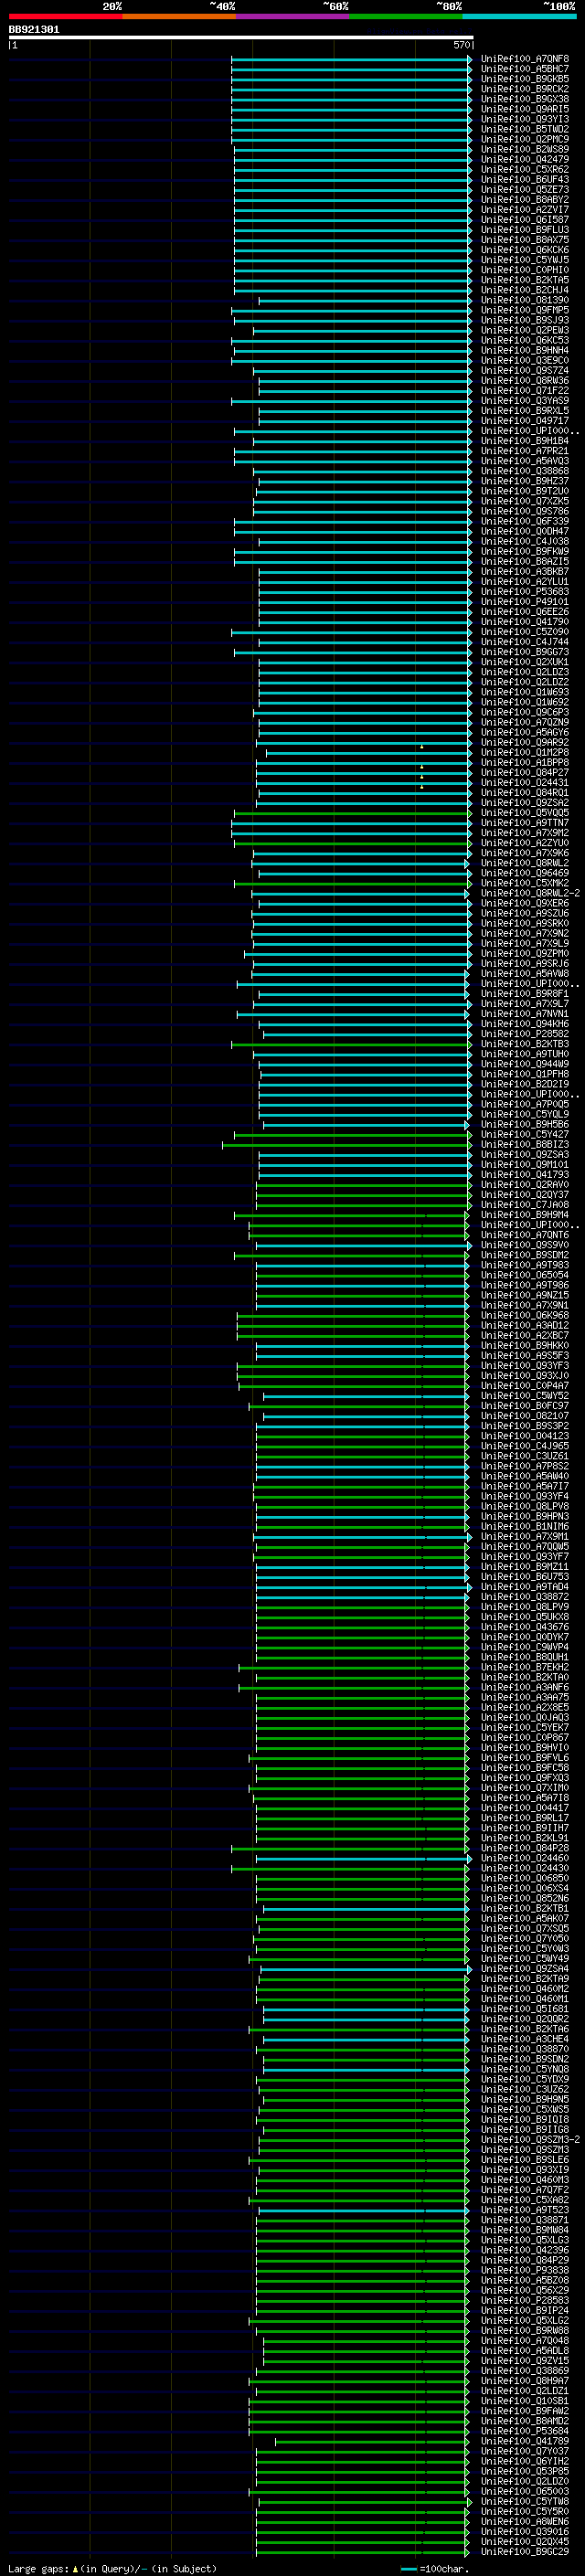
Task: Select UniRef100_Q93XJ0 label
Action: (525, 1375)
